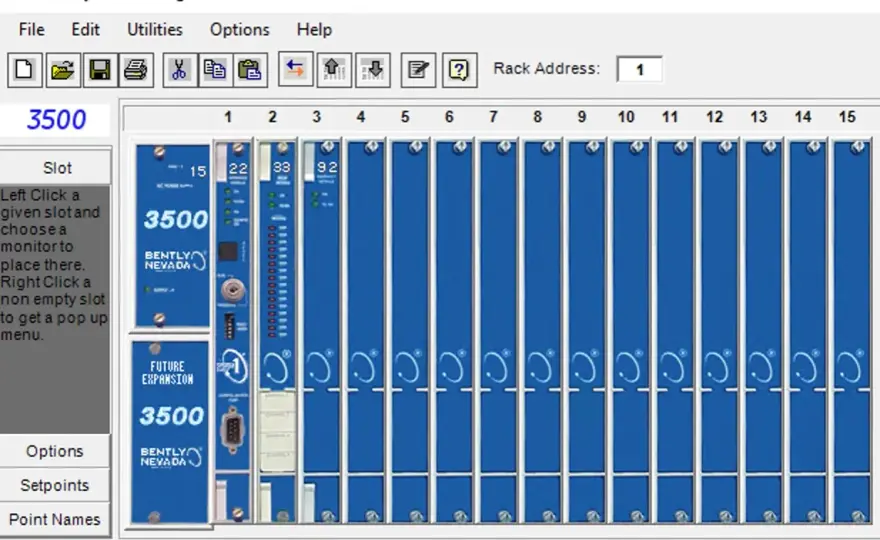Upload configuration from rack icon

pos(334,70)
